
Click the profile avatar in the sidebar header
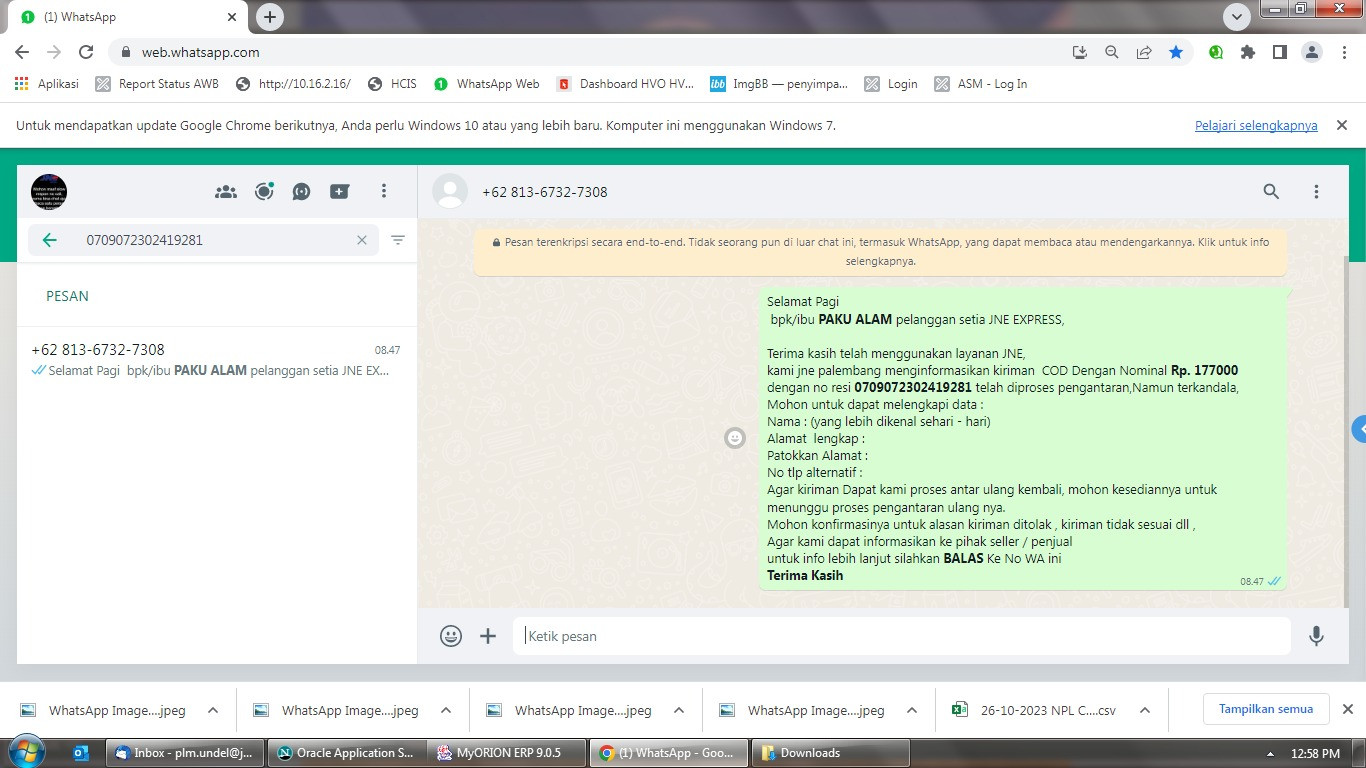49,191
